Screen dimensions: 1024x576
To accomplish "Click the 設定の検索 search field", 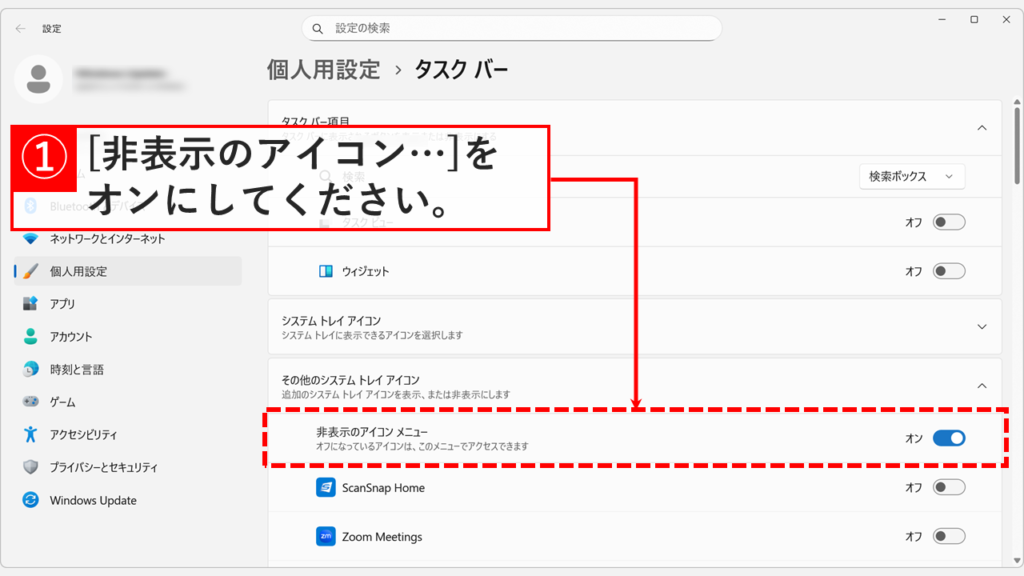I will 512,28.
